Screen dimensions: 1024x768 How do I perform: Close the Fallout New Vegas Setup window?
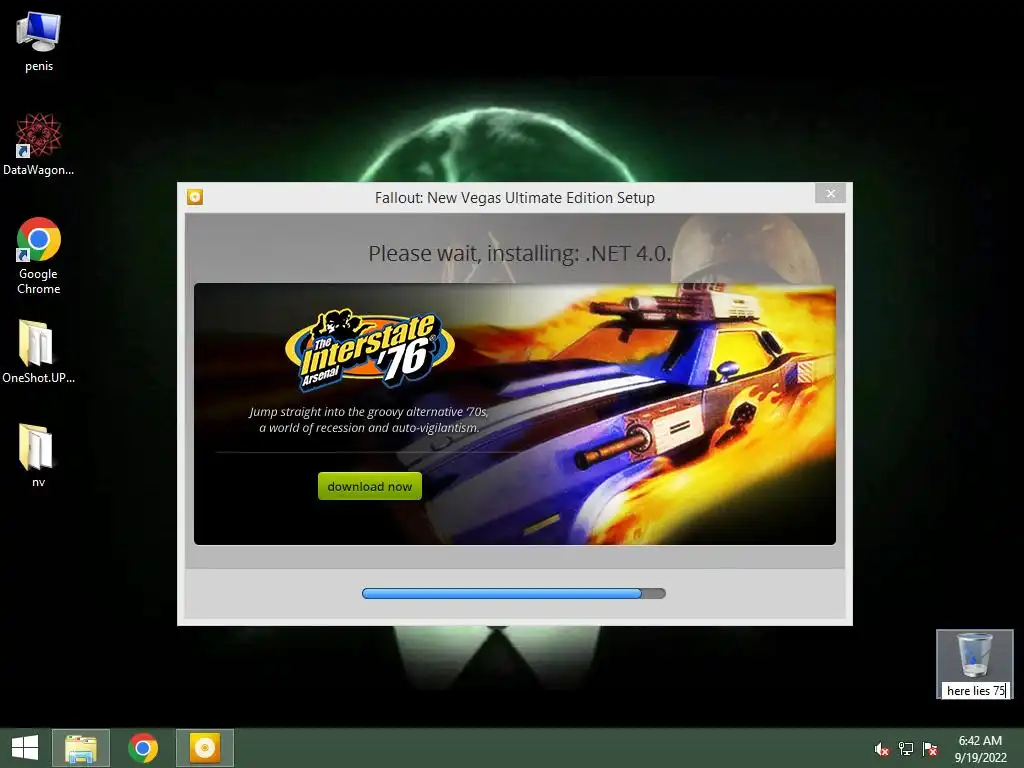tap(830, 193)
